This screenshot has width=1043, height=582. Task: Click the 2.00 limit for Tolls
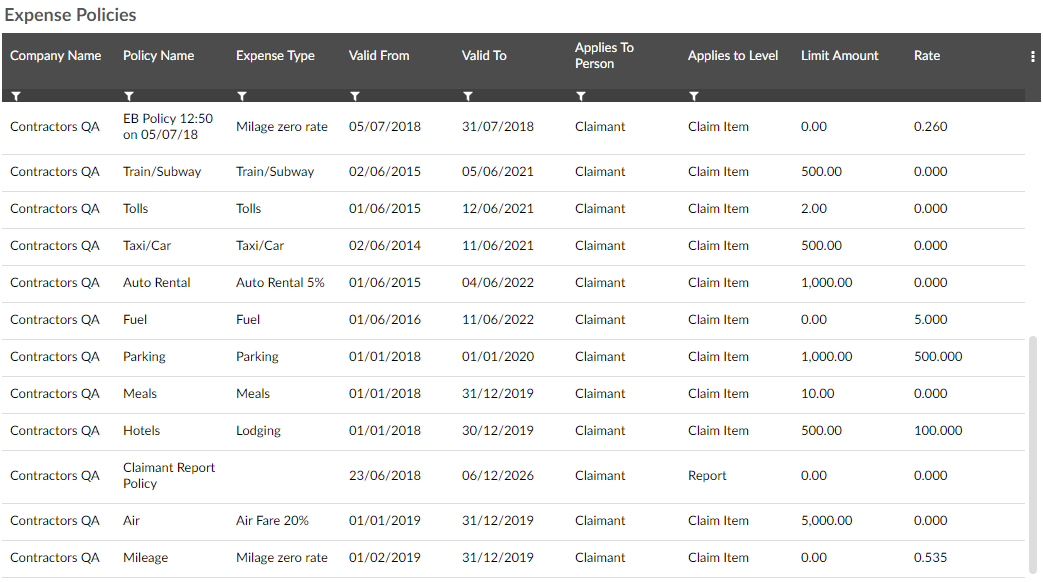click(812, 208)
